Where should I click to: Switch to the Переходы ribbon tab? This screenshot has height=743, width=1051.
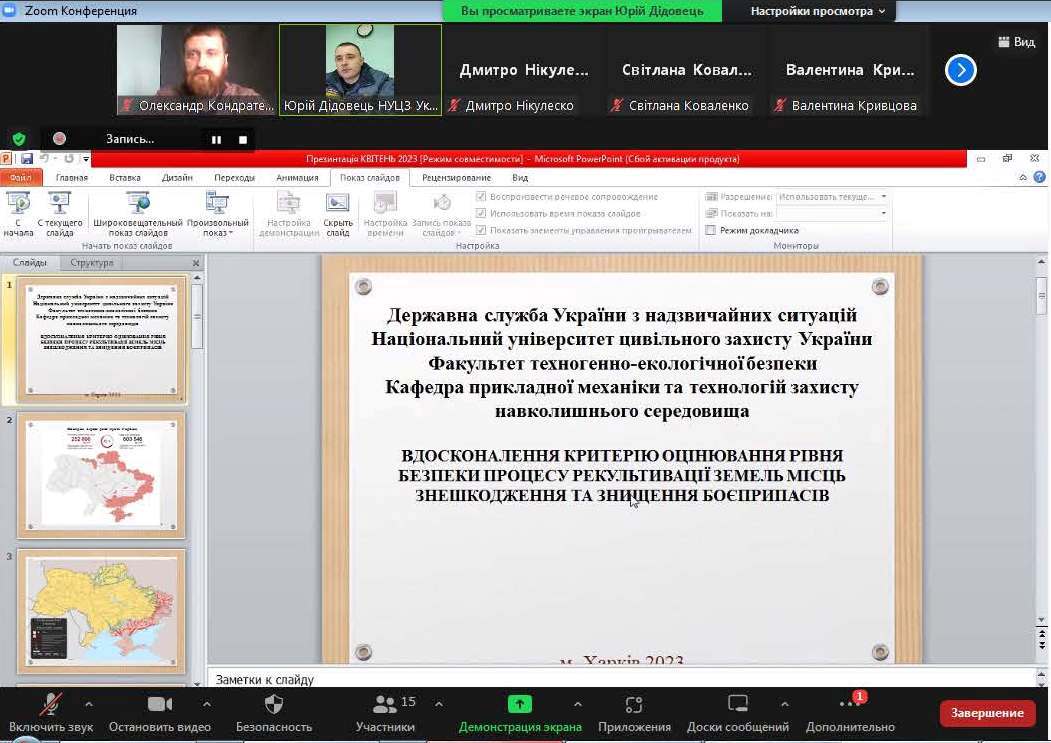point(234,178)
